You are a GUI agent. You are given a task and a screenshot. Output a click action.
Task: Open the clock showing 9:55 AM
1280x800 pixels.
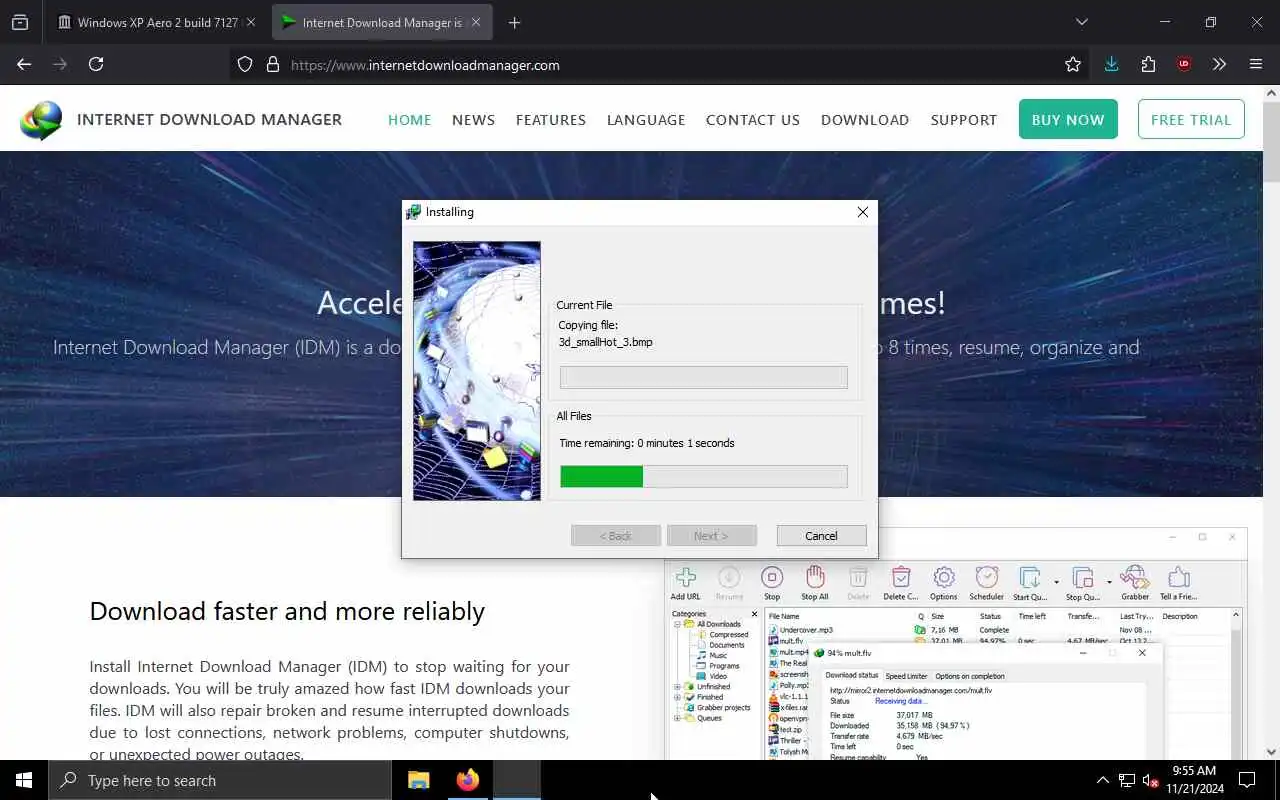pyautogui.click(x=1194, y=780)
